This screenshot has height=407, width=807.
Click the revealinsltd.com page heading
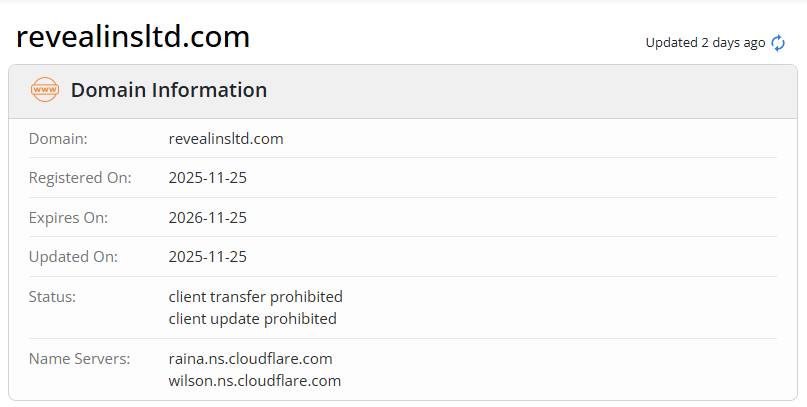[133, 37]
